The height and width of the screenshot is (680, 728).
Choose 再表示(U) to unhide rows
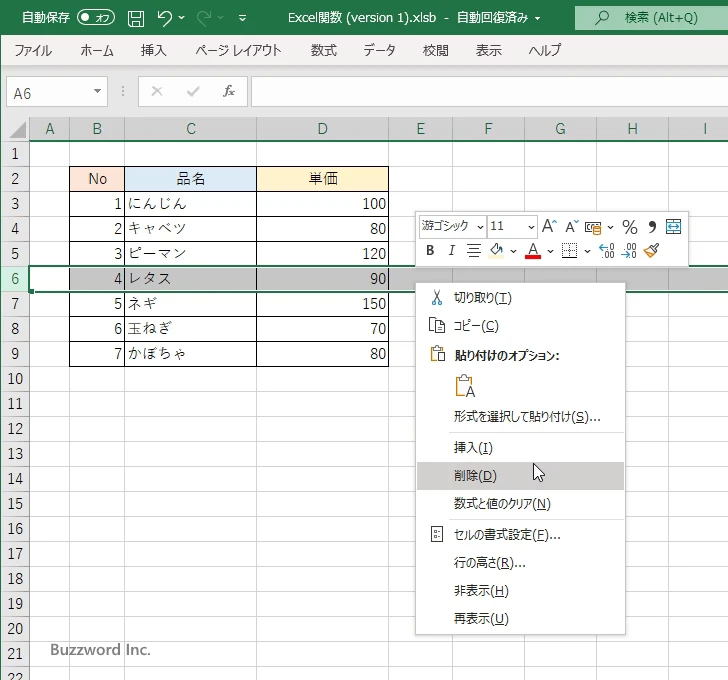point(520,619)
